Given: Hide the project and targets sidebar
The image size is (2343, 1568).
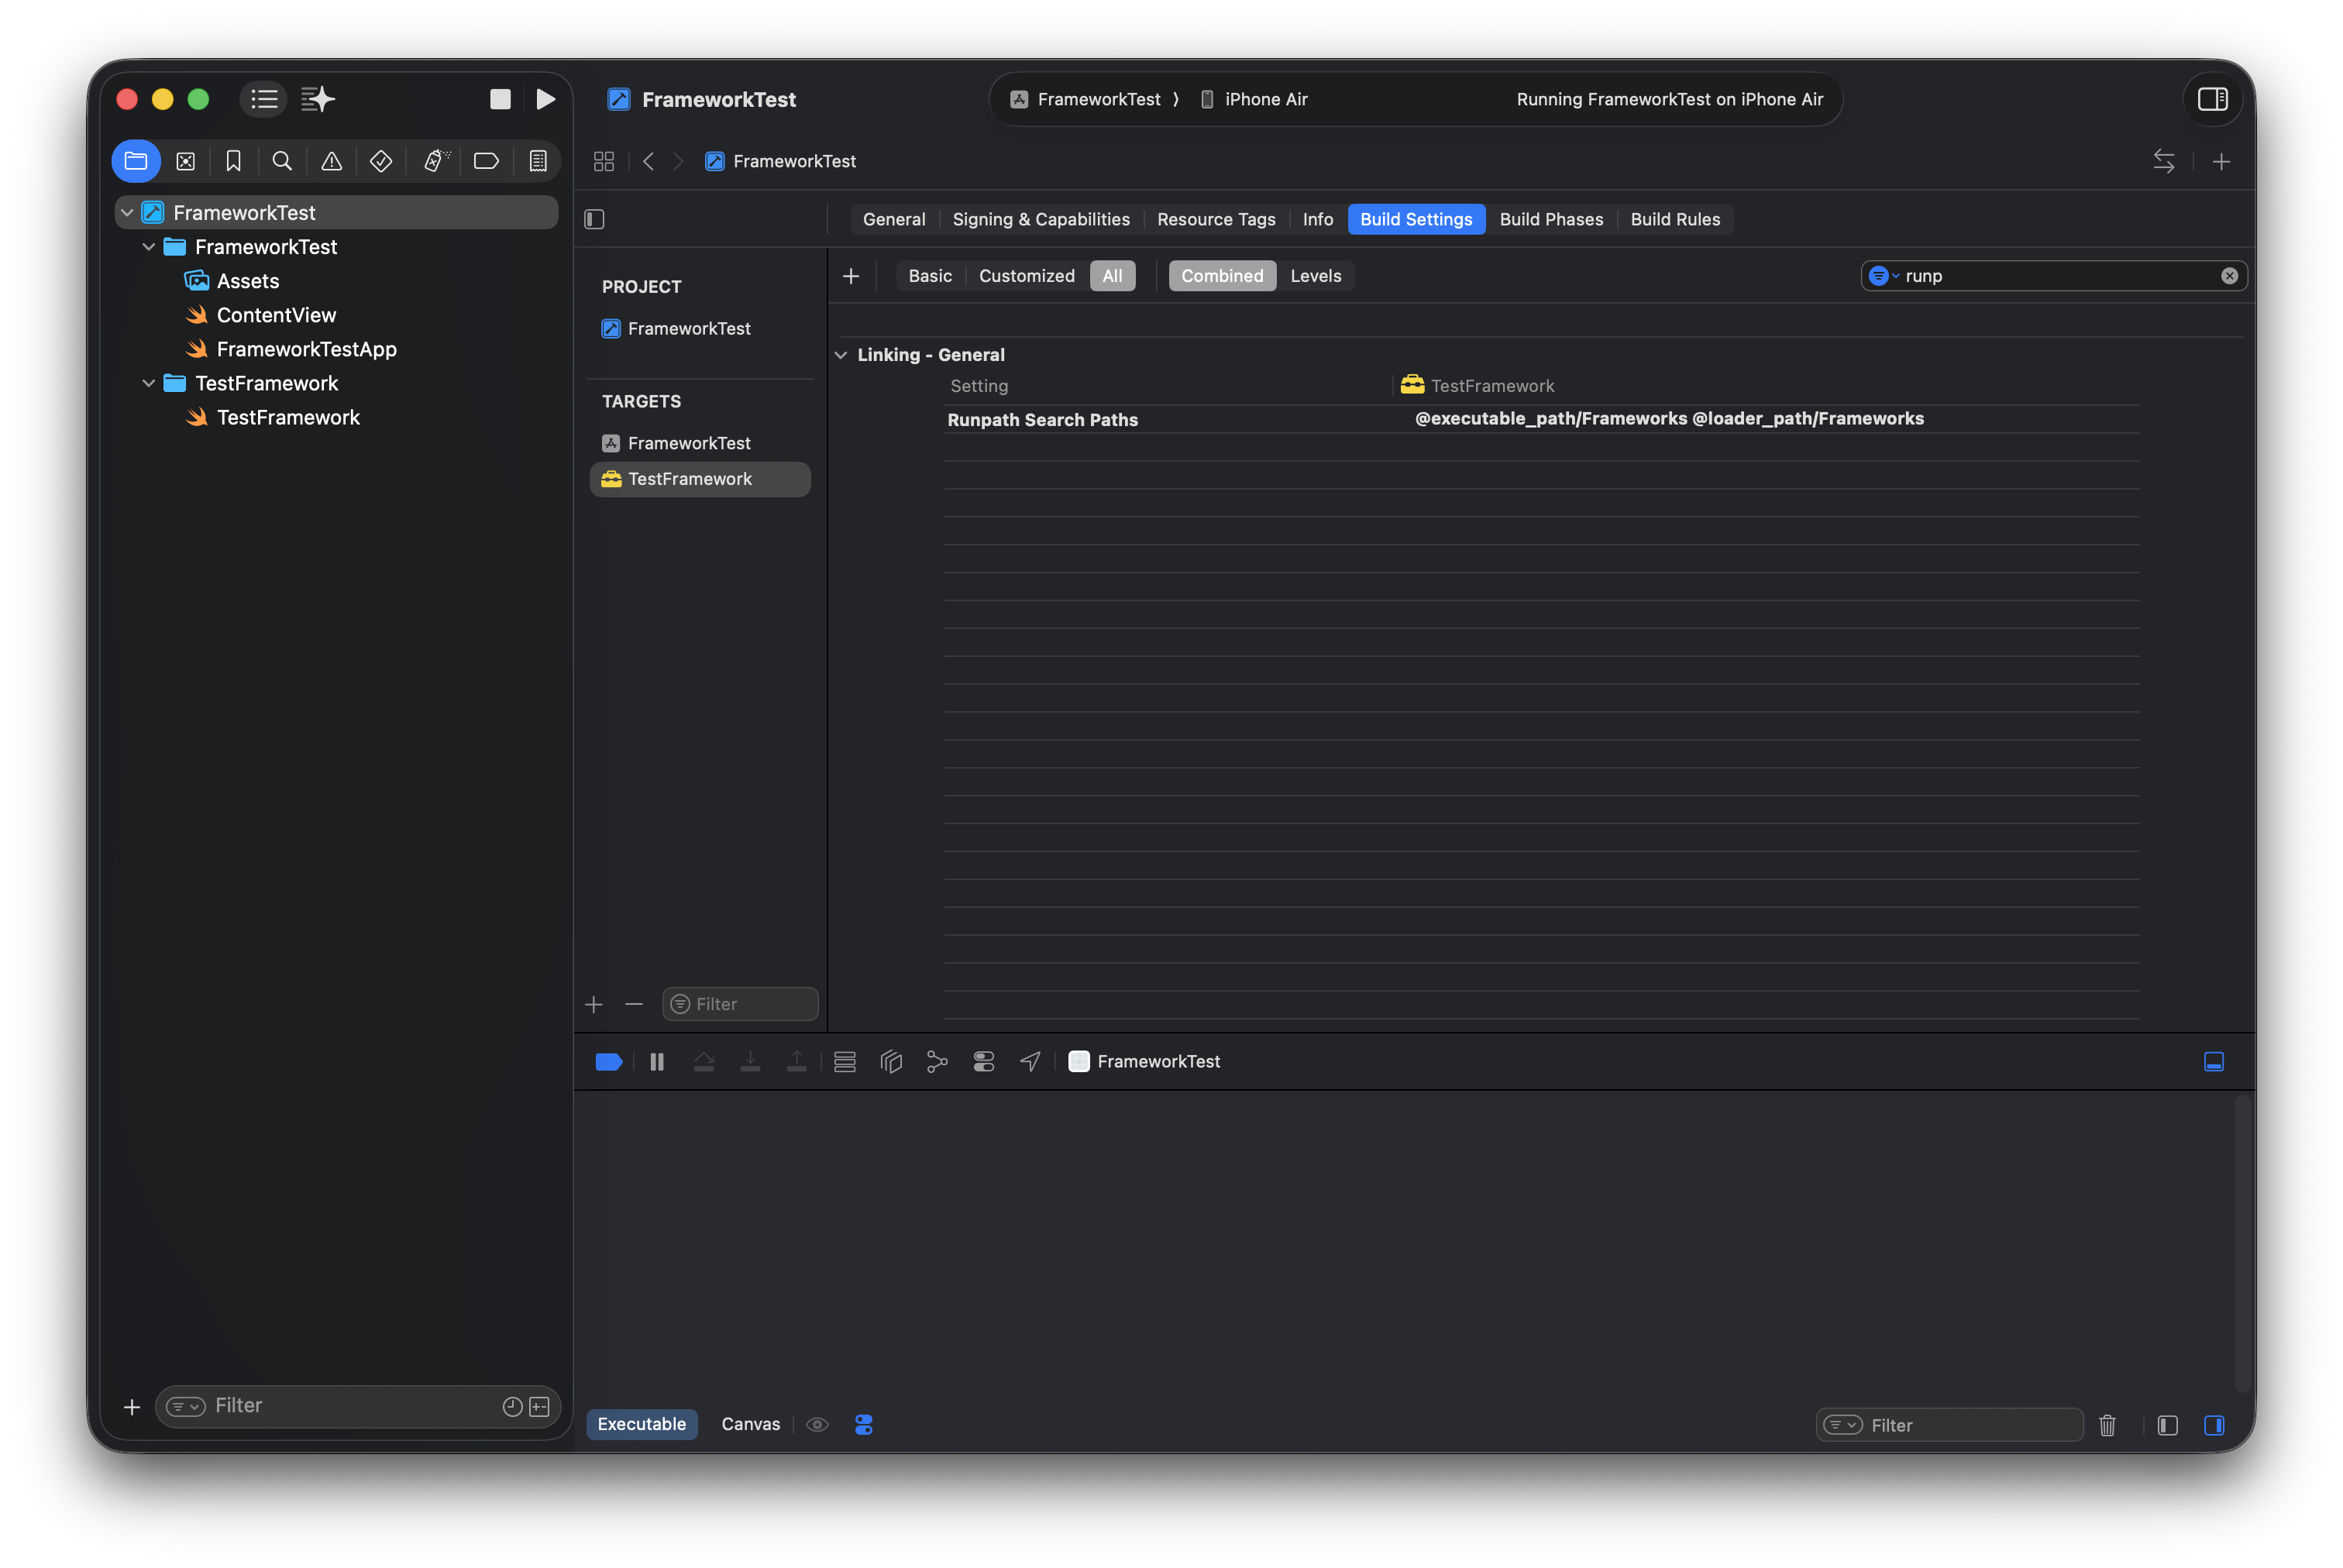Looking at the screenshot, I should 595,219.
